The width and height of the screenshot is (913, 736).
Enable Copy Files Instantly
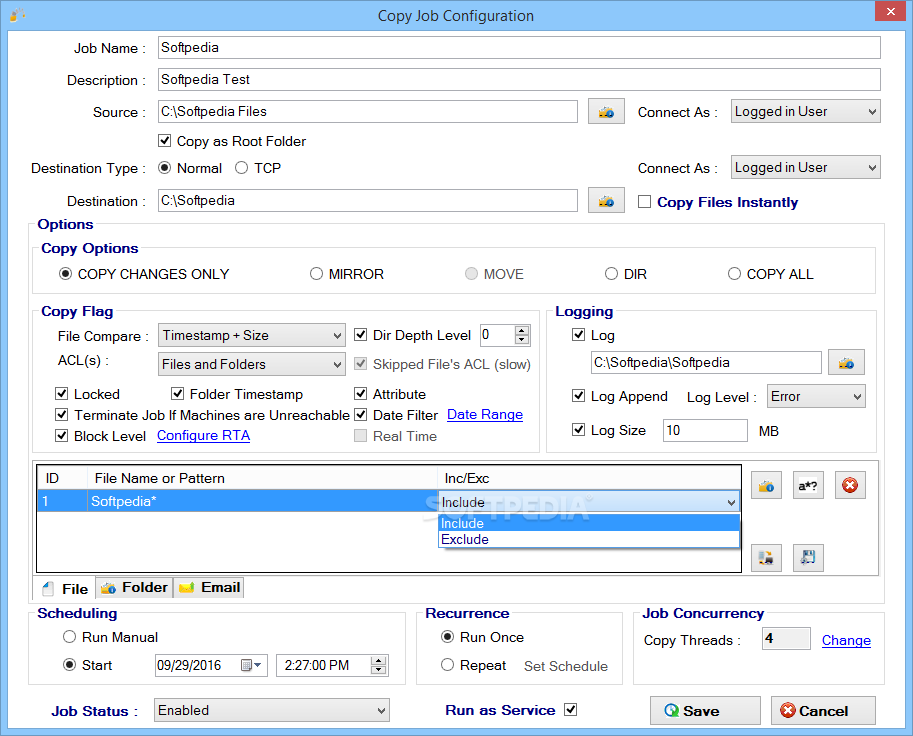tap(644, 201)
